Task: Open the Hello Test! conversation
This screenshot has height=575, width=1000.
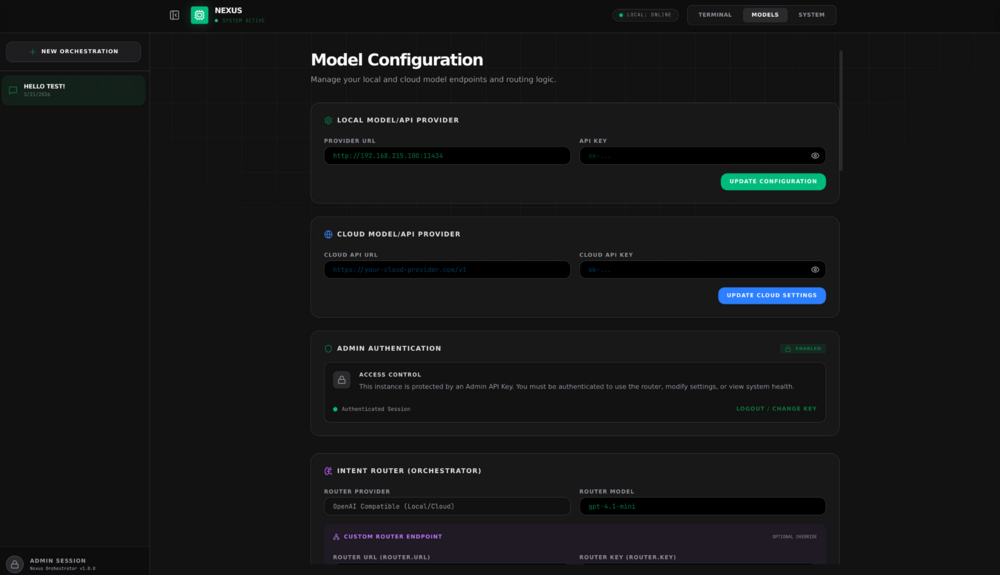Action: tap(73, 90)
